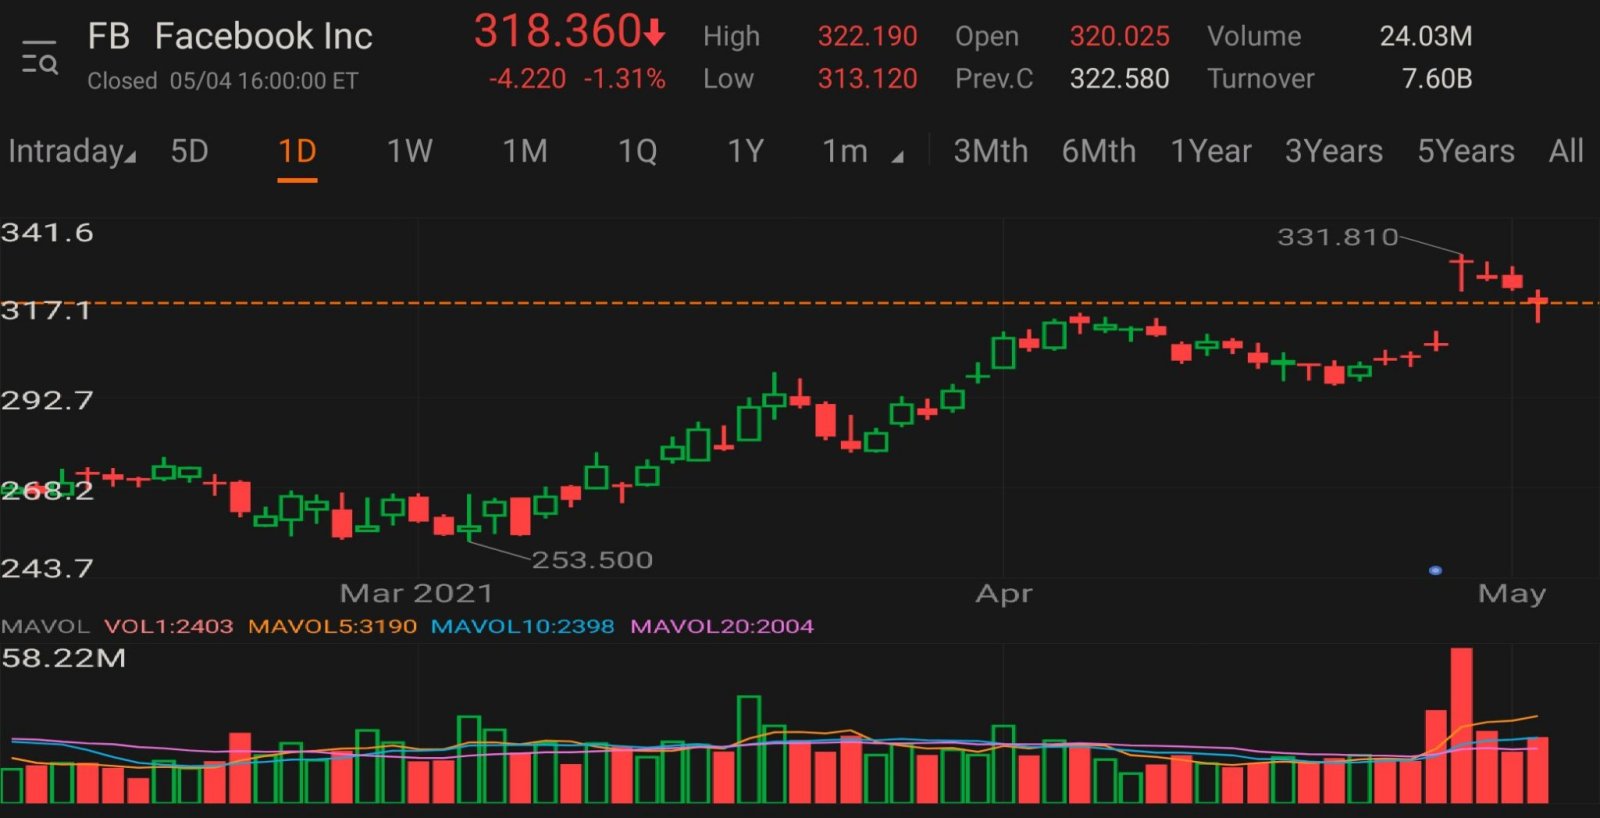Click the 292.7 price axis label
The width and height of the screenshot is (1600, 818).
pyautogui.click(x=47, y=401)
